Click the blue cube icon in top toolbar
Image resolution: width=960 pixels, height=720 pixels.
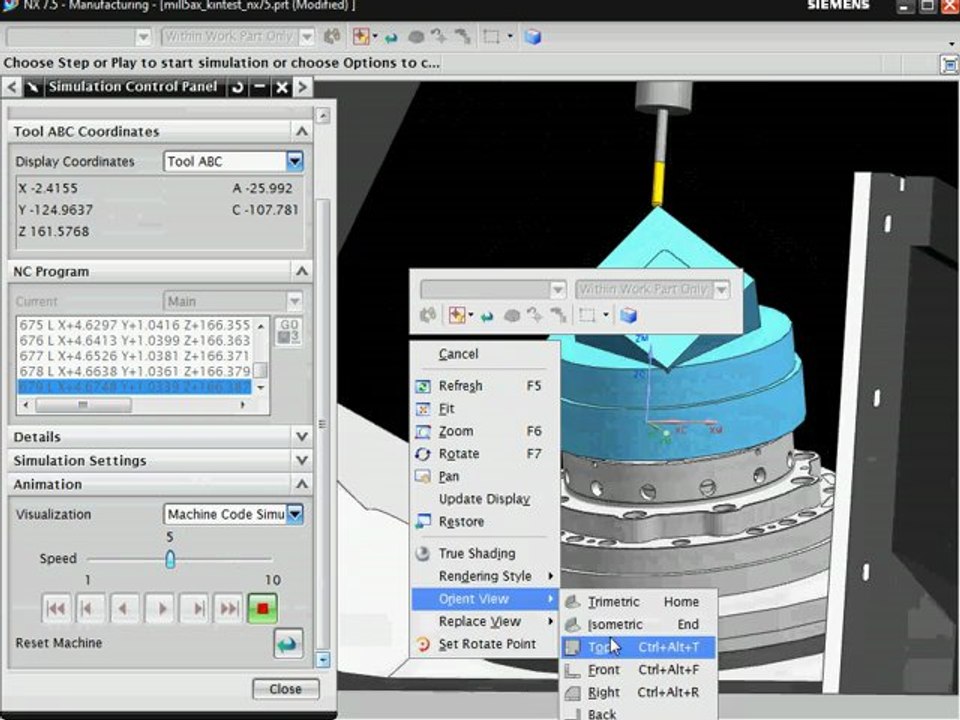533,37
